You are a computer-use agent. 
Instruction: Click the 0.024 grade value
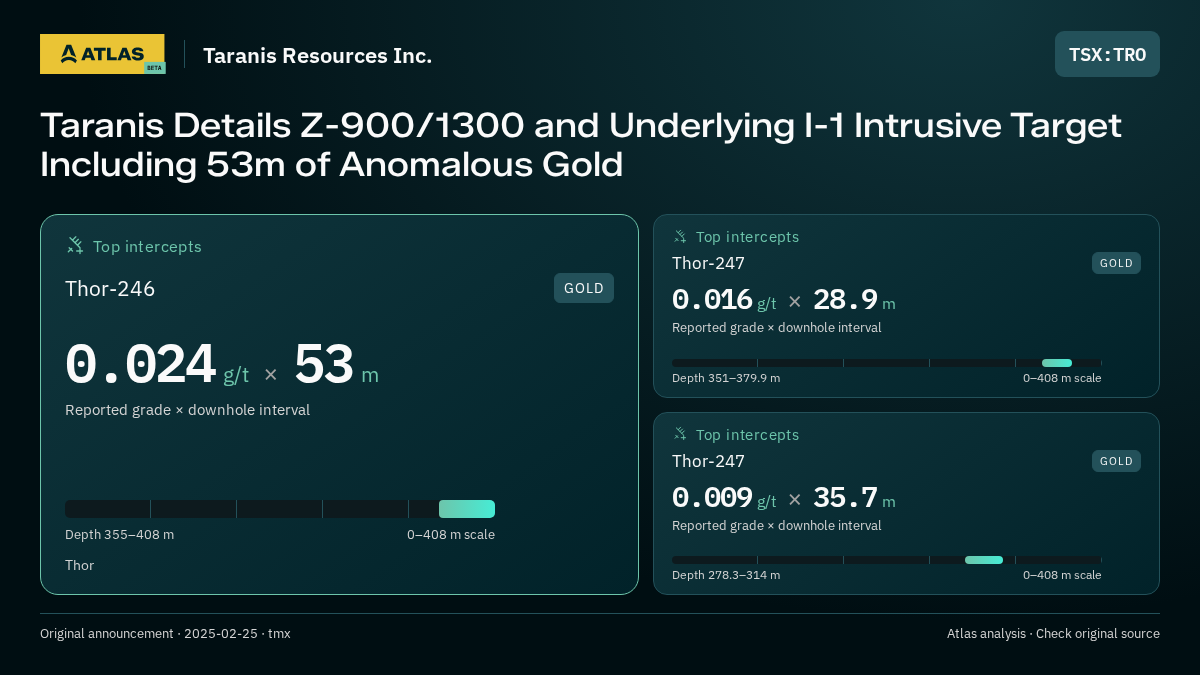(140, 365)
